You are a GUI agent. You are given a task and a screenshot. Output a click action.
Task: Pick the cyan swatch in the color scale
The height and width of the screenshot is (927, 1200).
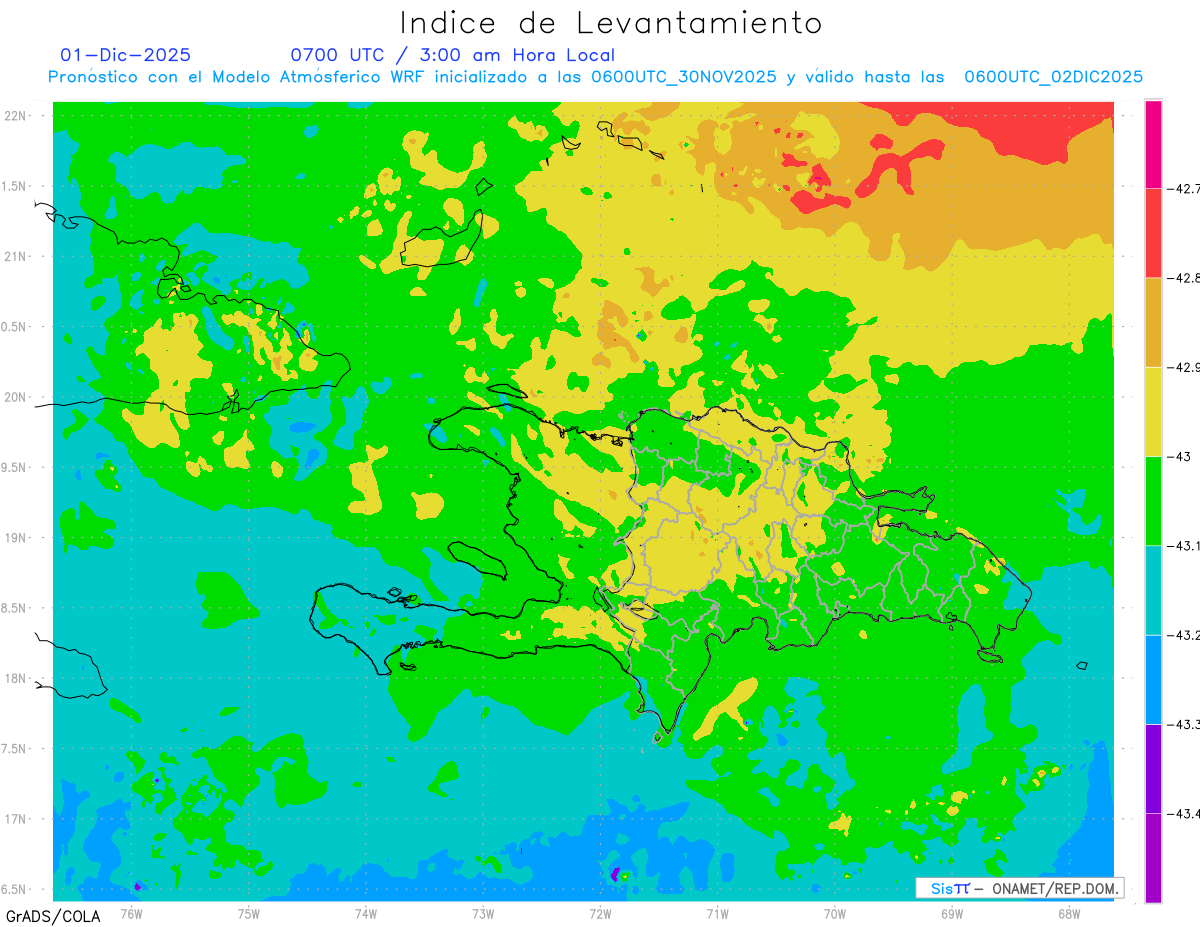coord(1153,589)
